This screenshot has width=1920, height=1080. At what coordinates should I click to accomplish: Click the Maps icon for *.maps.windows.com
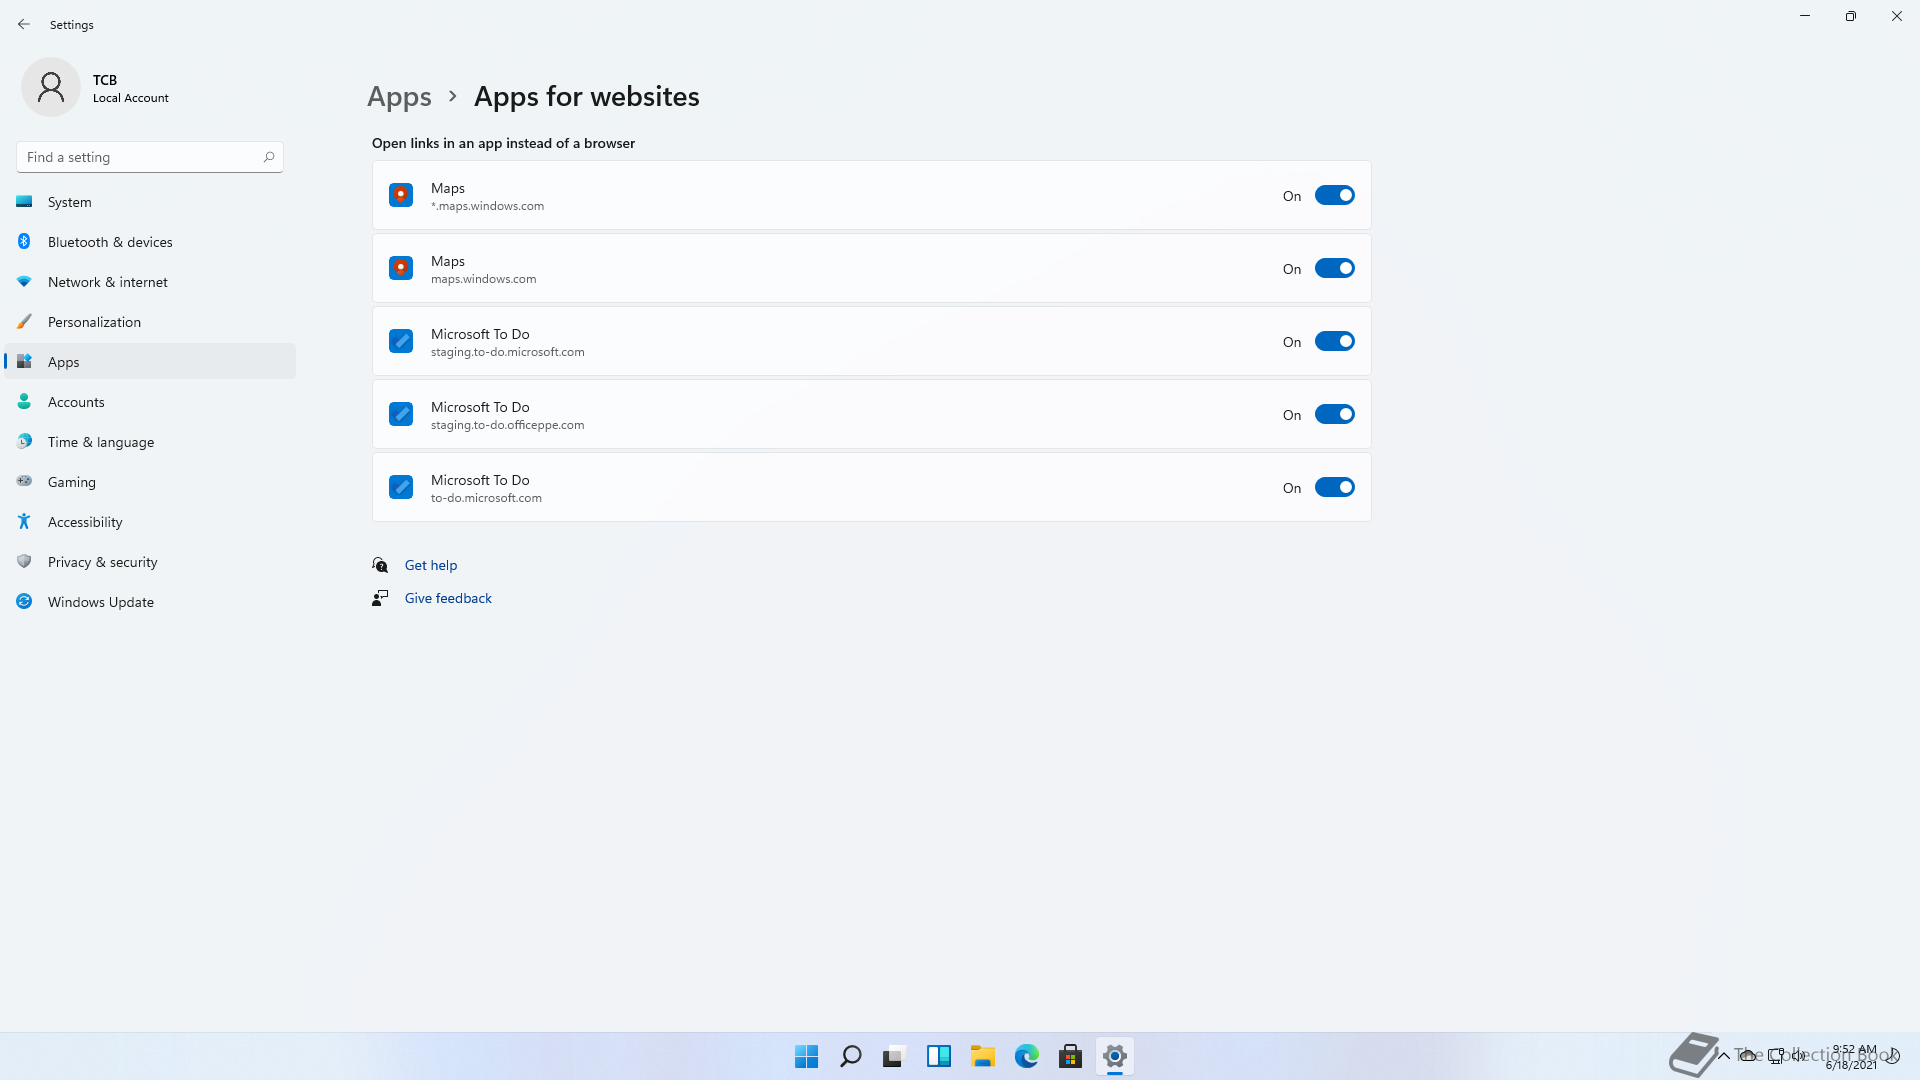(401, 195)
